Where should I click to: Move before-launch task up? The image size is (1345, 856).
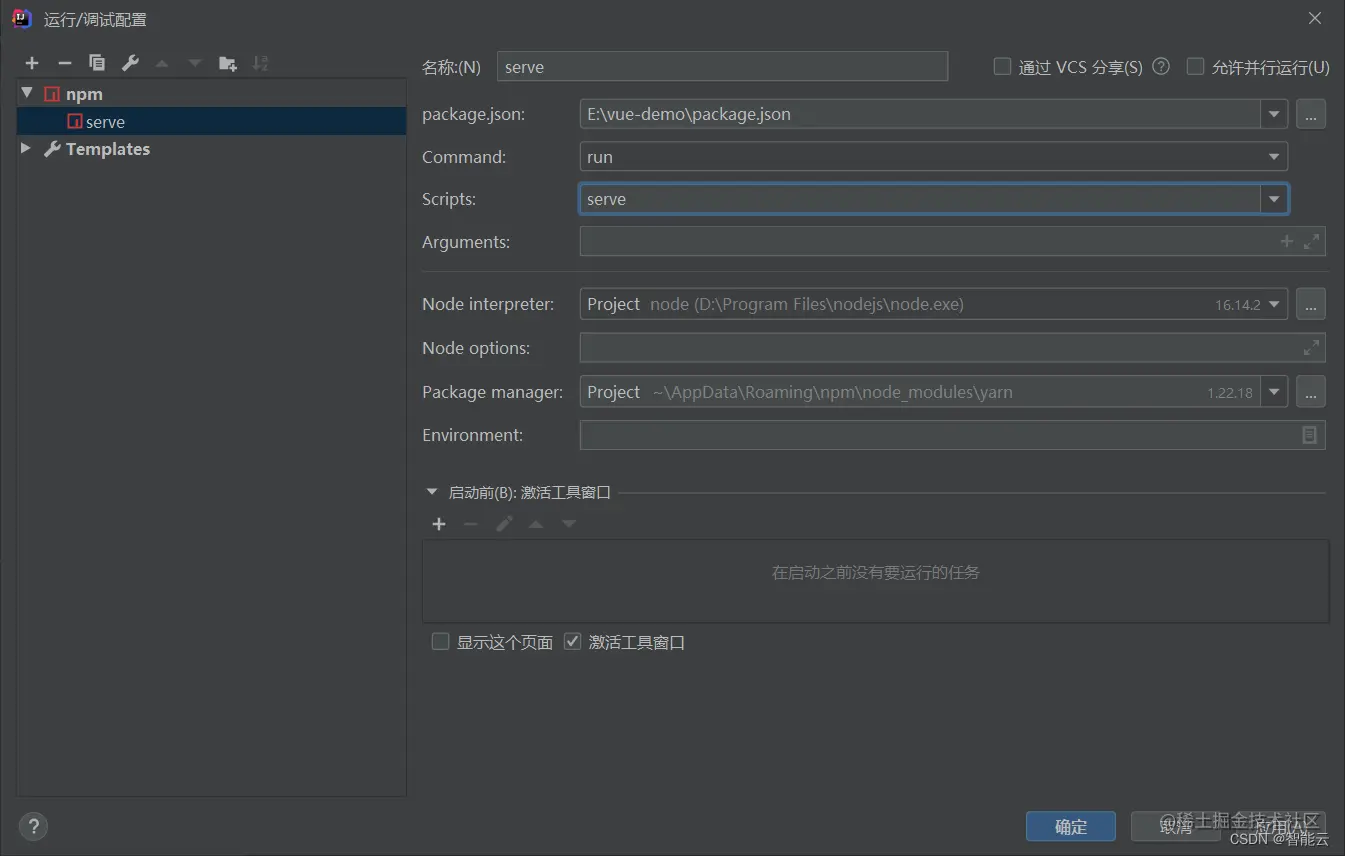point(536,524)
